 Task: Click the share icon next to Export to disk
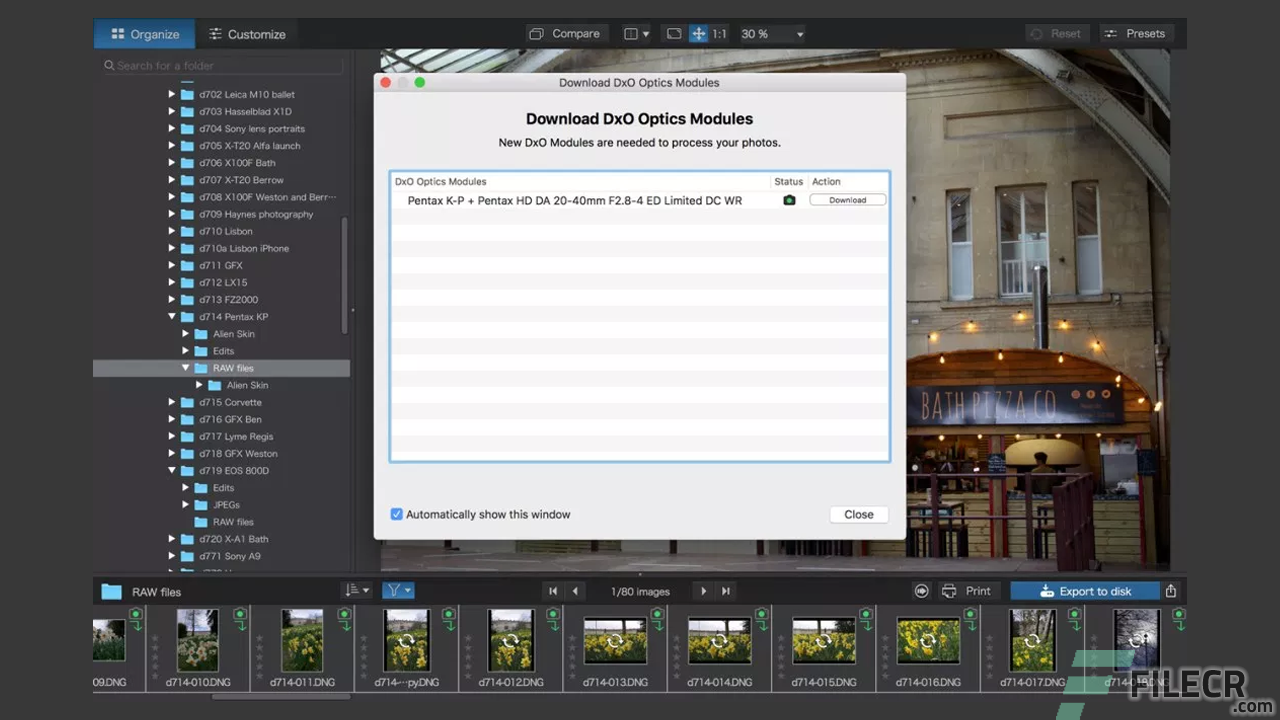click(1171, 591)
